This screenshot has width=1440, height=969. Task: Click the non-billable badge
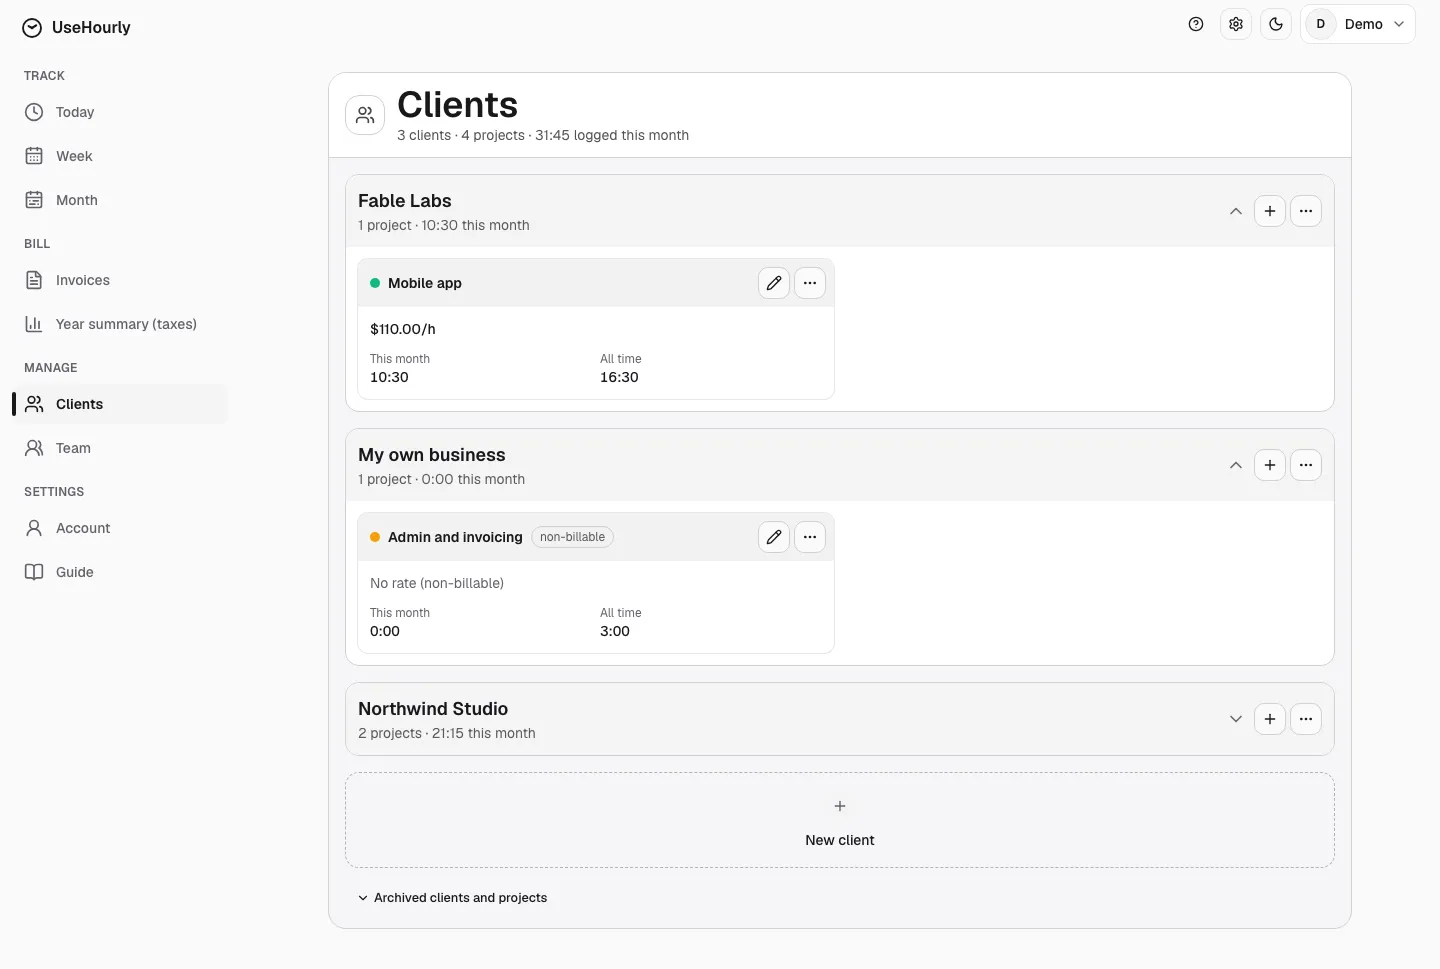pos(572,537)
